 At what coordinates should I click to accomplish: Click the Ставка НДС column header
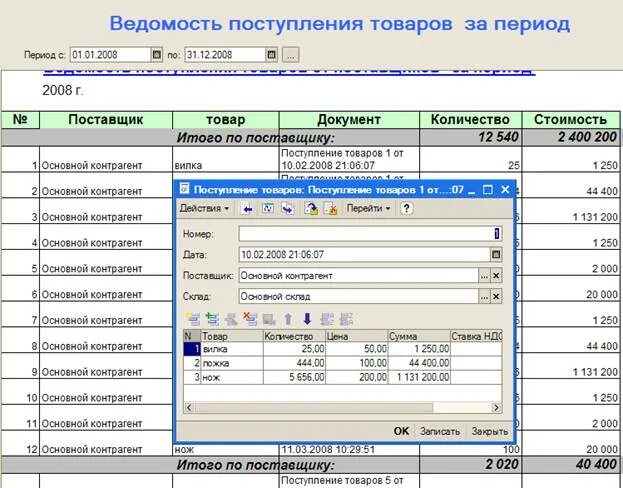(476, 336)
